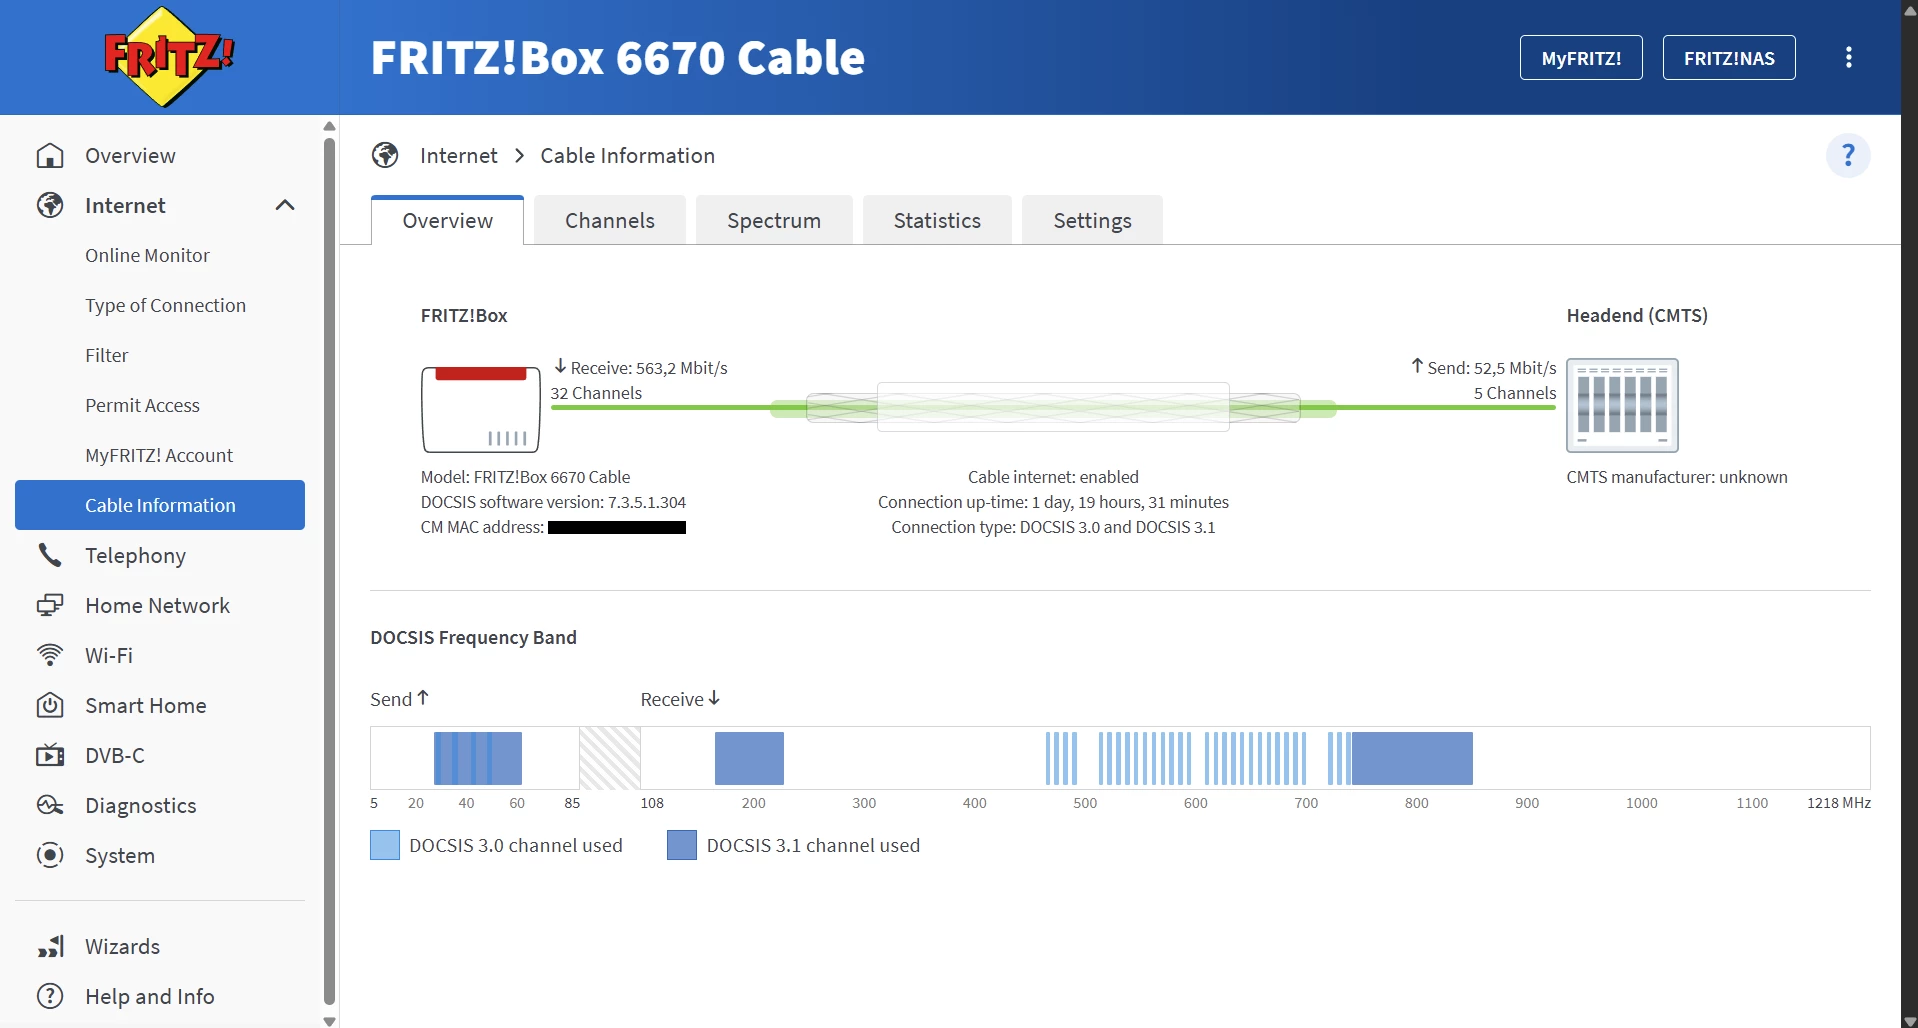
Task: Open the Home Network menu
Action: [x=157, y=605]
